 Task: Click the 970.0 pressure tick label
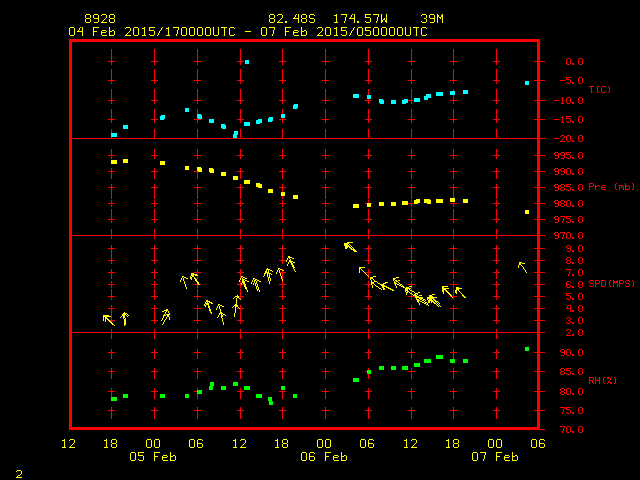569,236
